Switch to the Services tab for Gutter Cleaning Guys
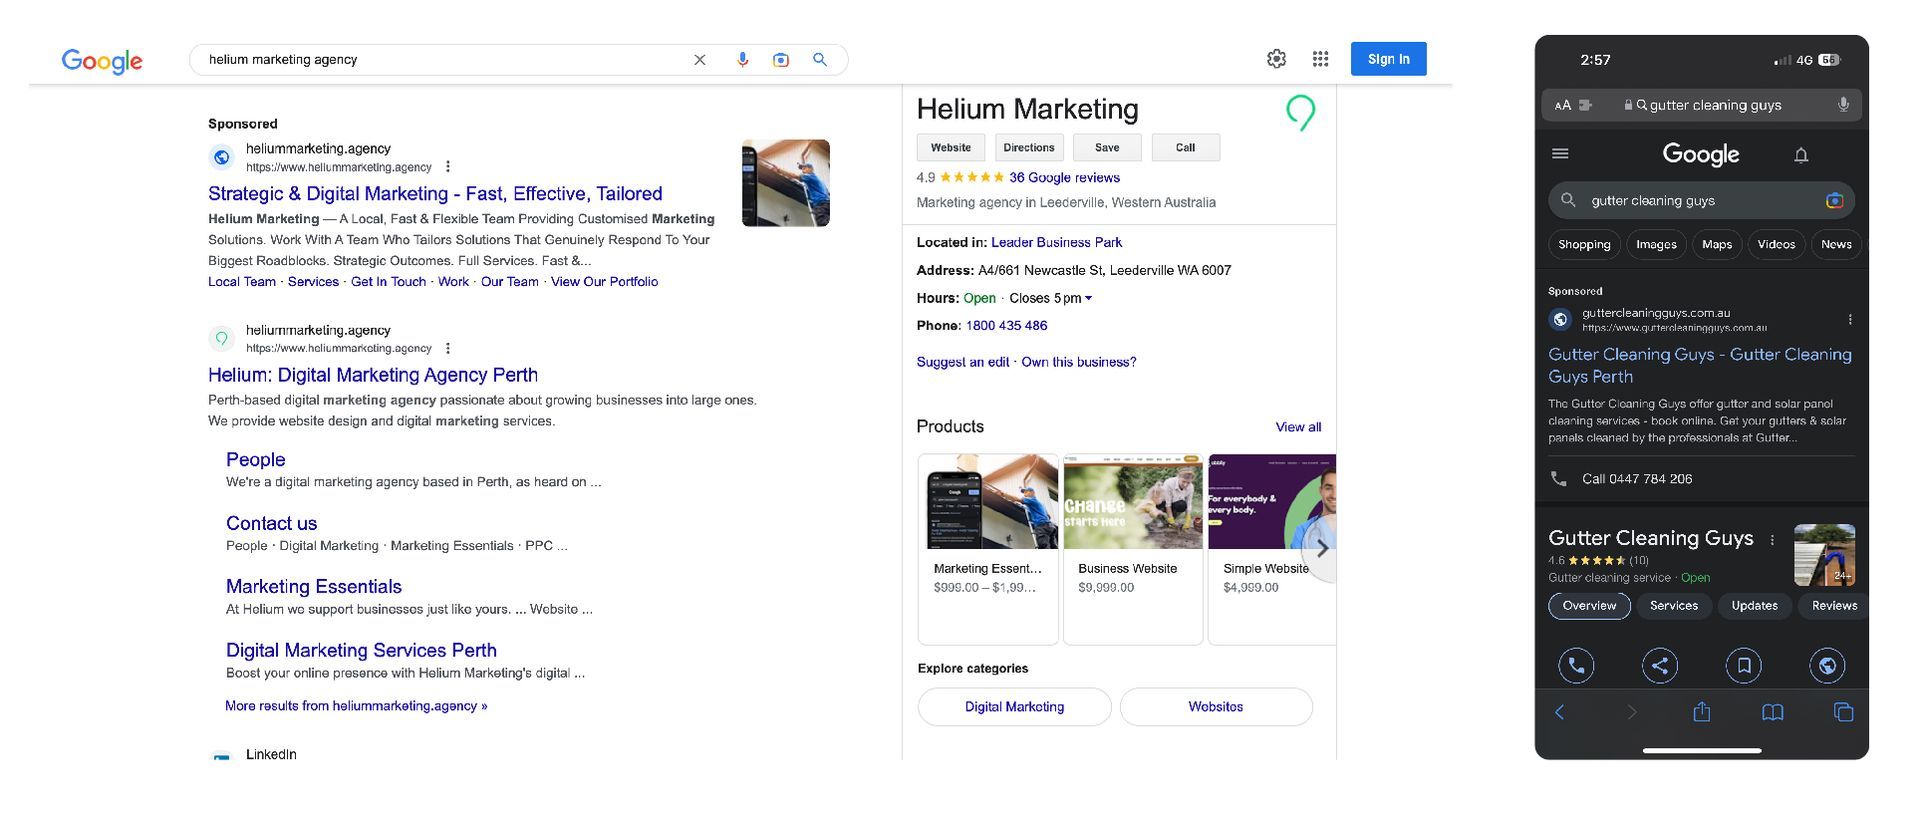This screenshot has width=1920, height=829. tap(1674, 606)
